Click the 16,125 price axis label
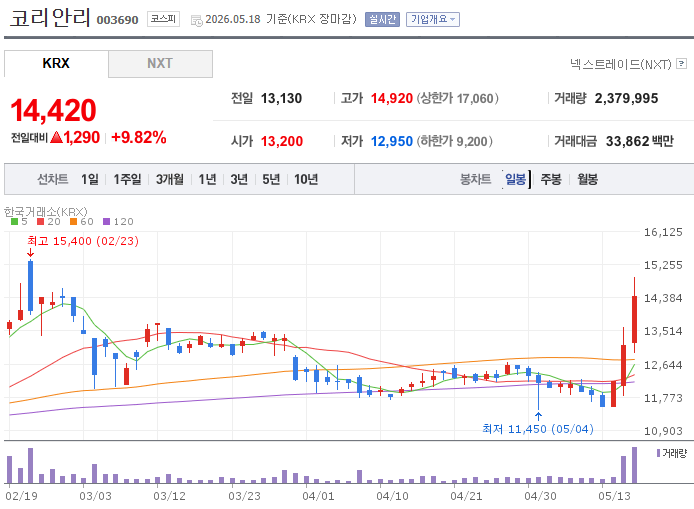The width and height of the screenshot is (694, 509). pyautogui.click(x=663, y=232)
